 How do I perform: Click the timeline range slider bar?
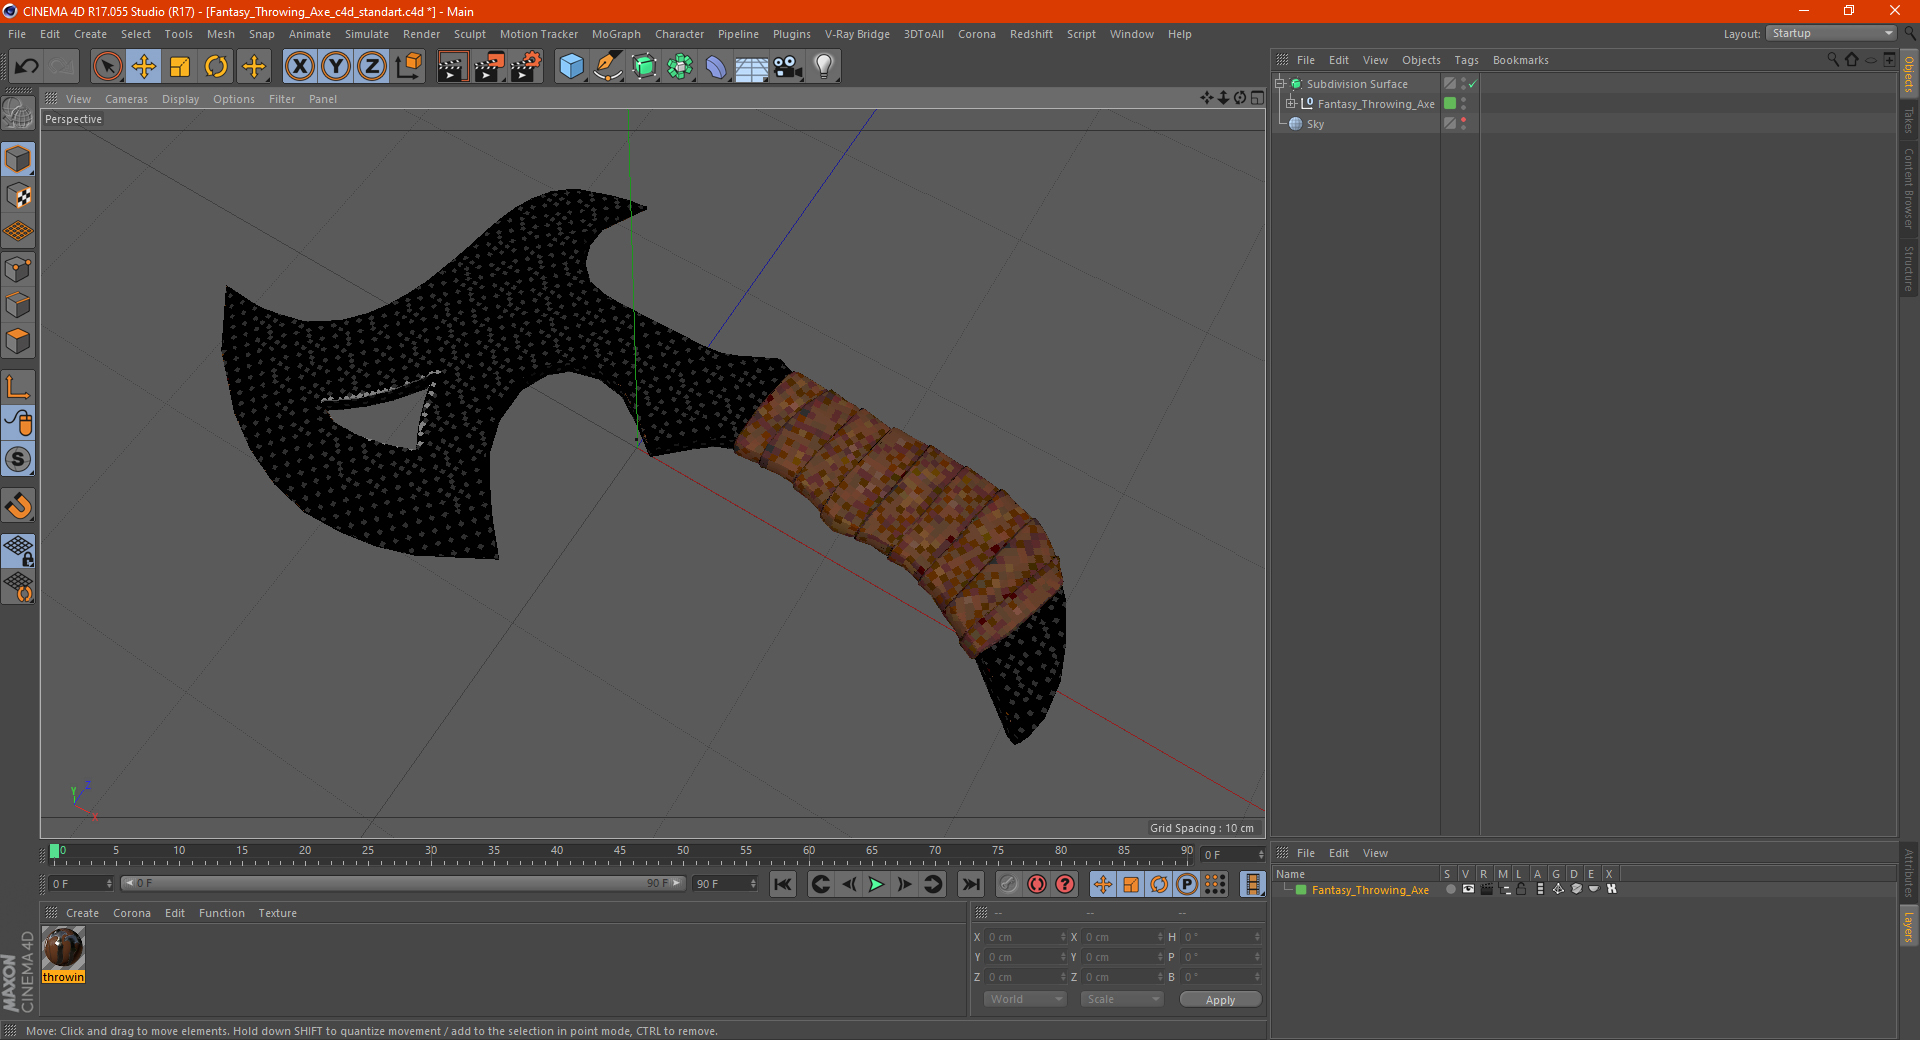(403, 883)
